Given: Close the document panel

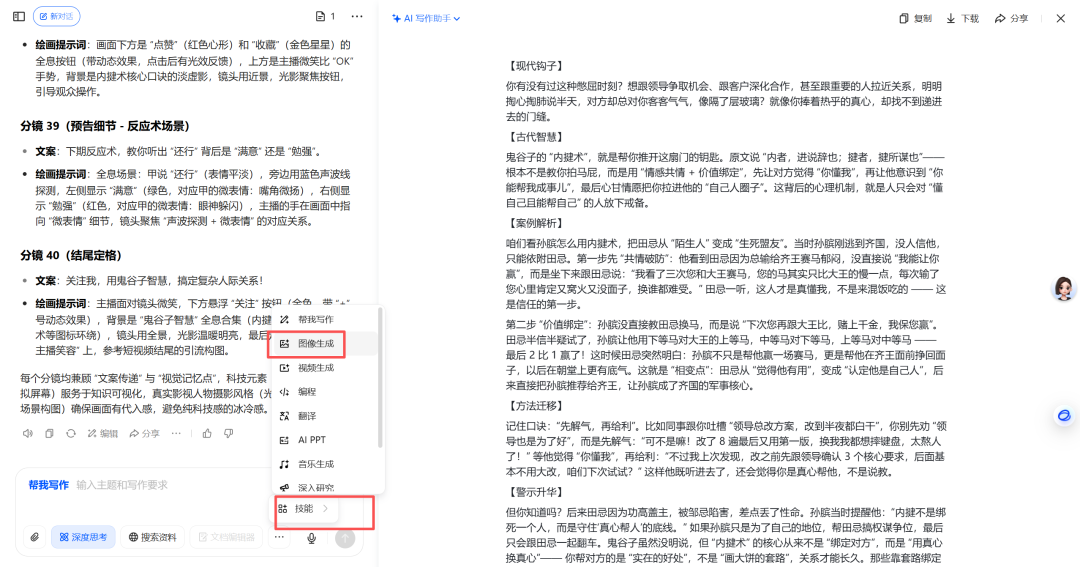Looking at the screenshot, I should 1061,19.
